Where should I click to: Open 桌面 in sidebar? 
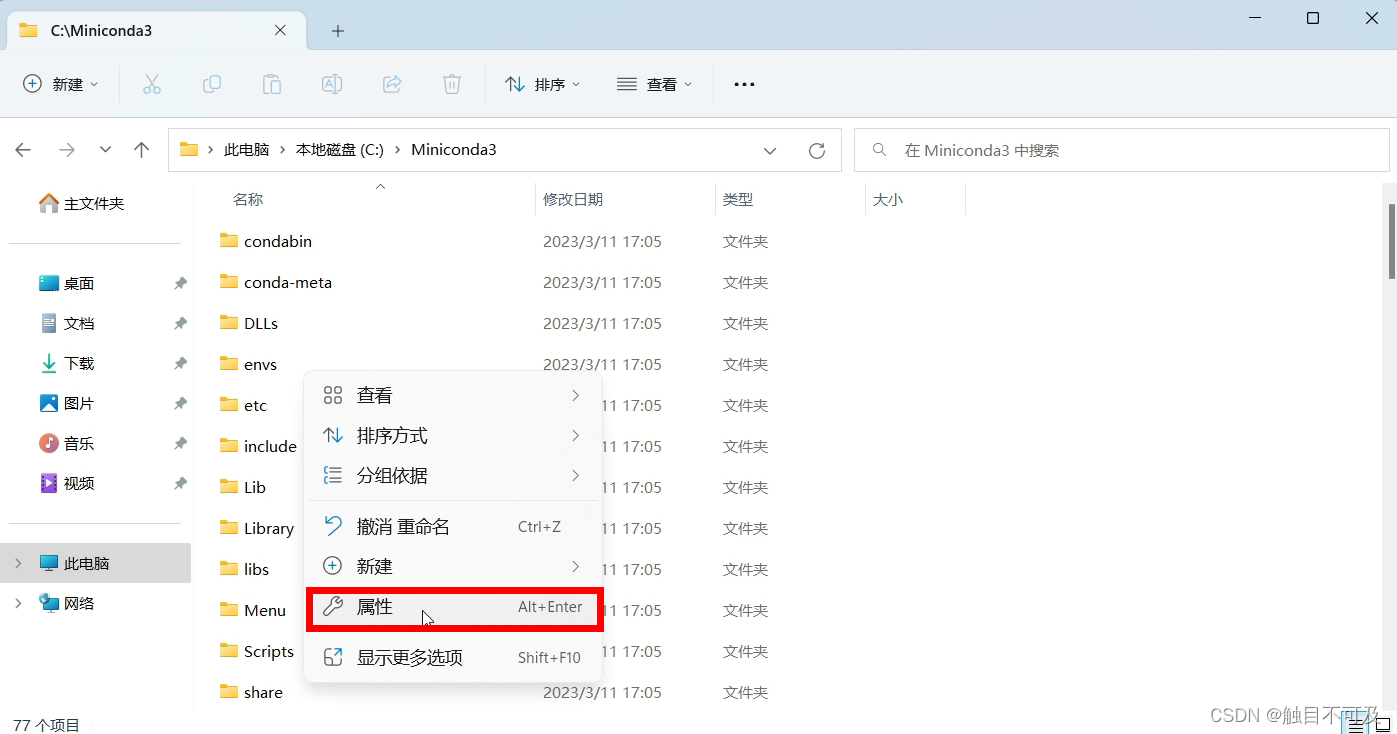(79, 284)
